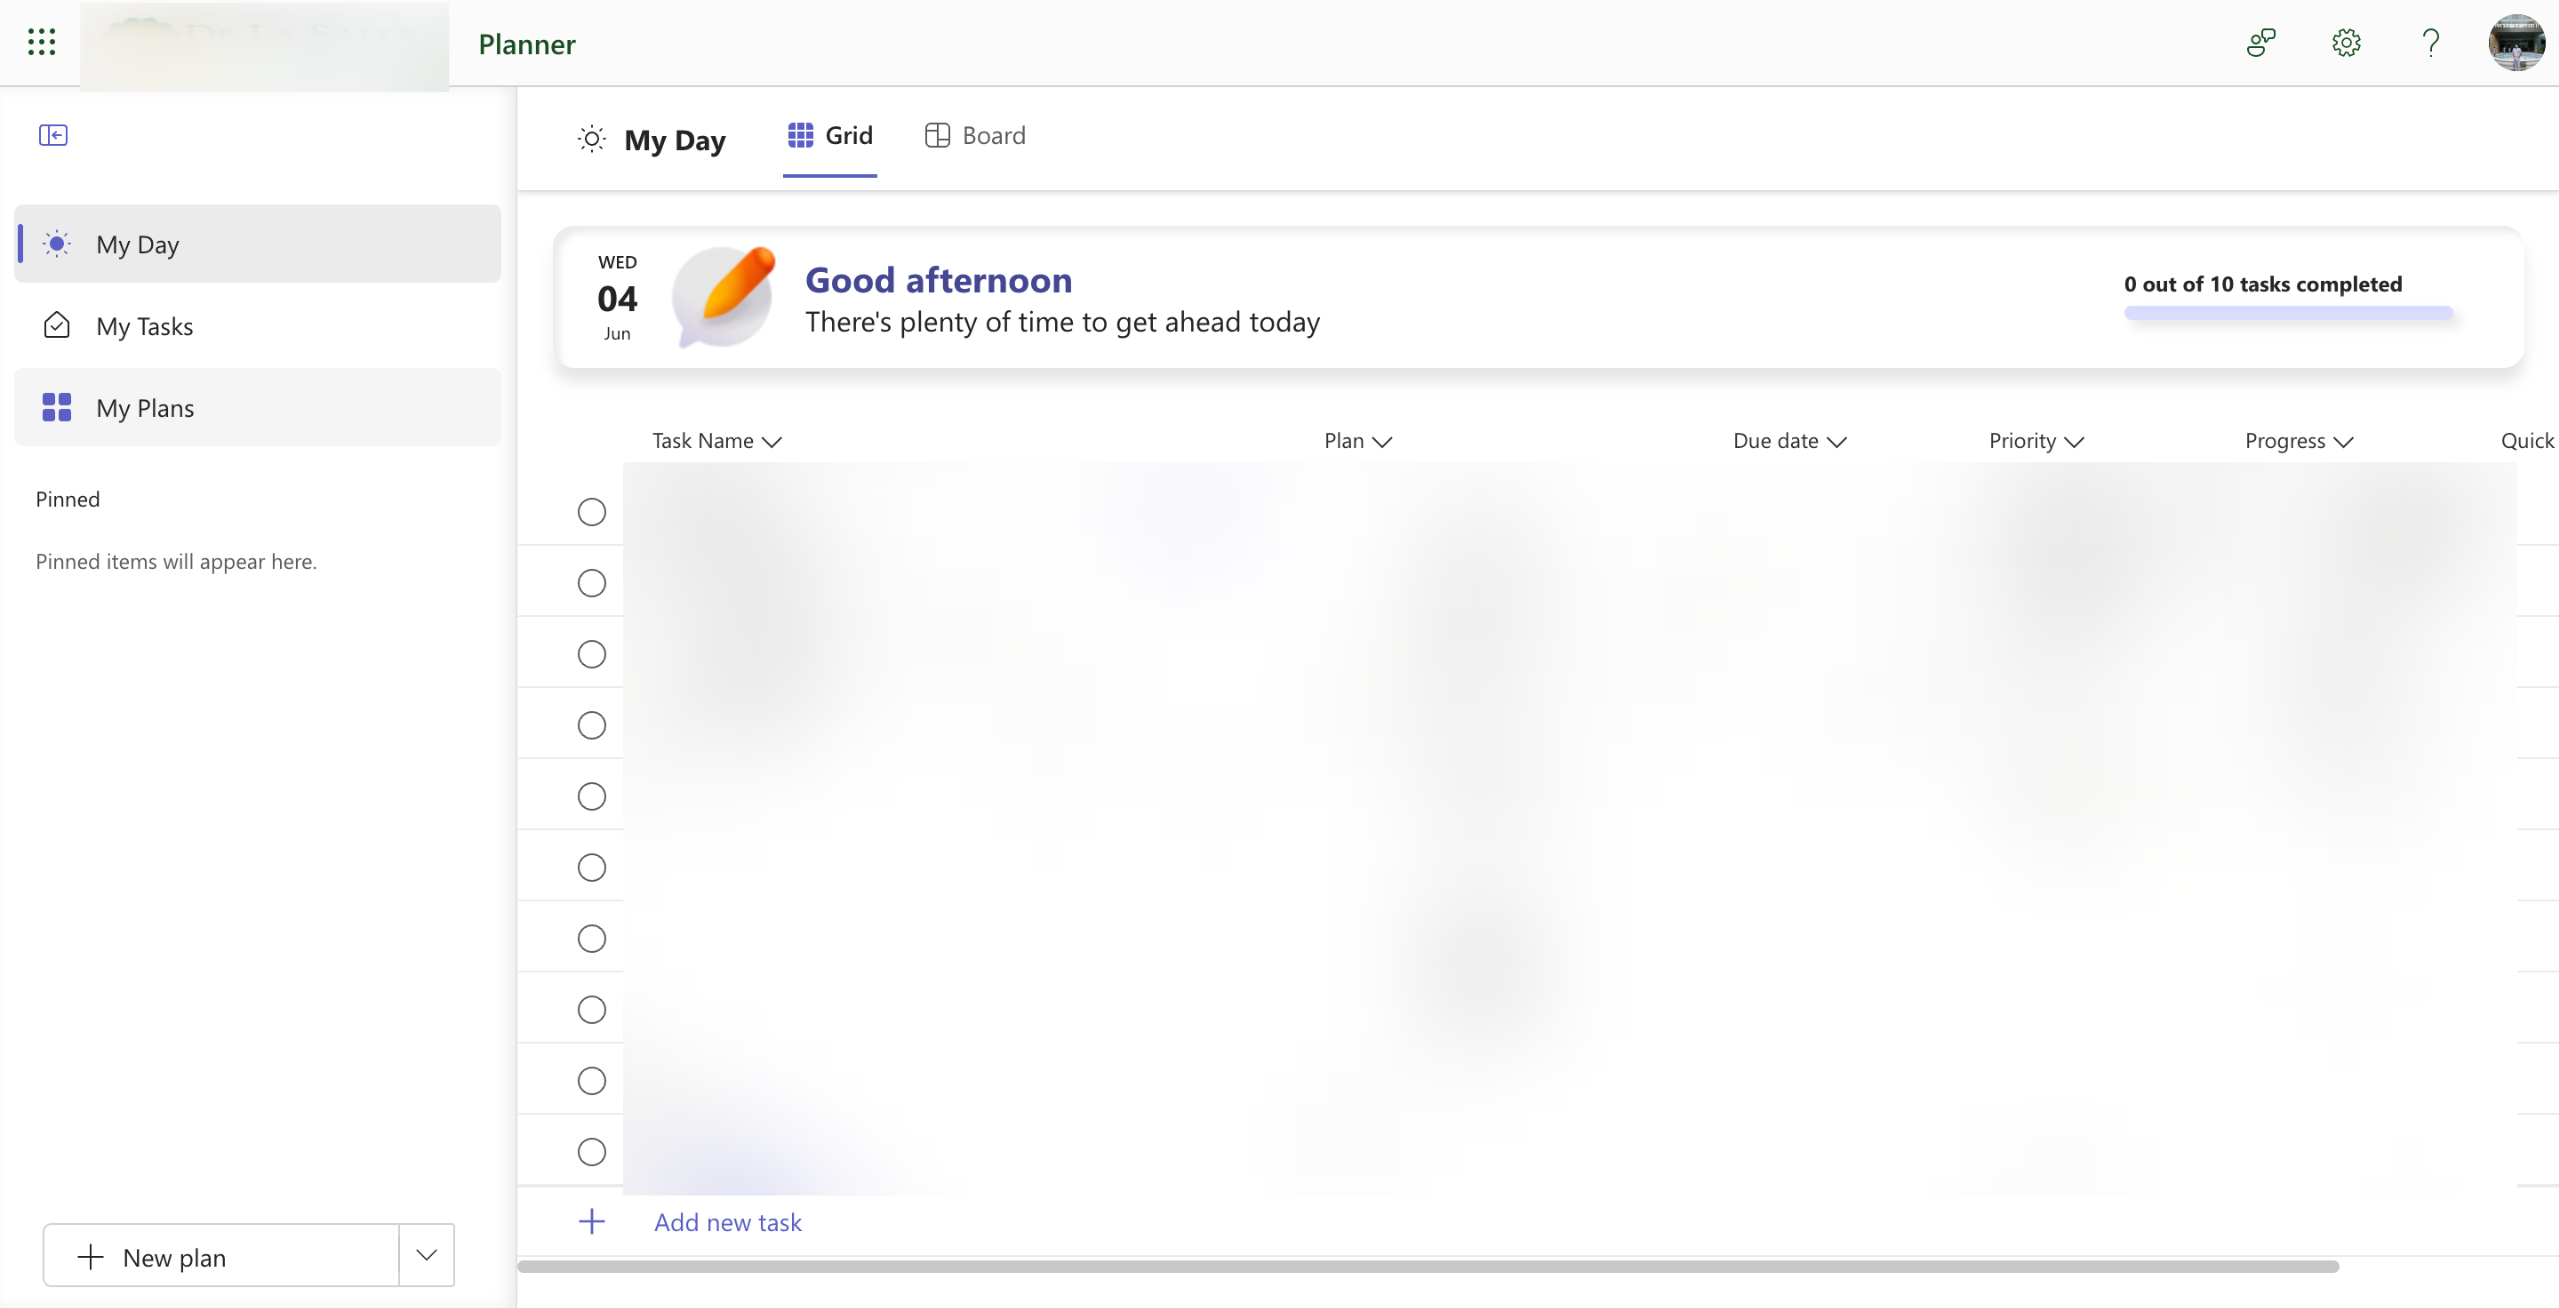2559x1308 pixels.
Task: Open the settings gear icon
Action: tap(2345, 42)
